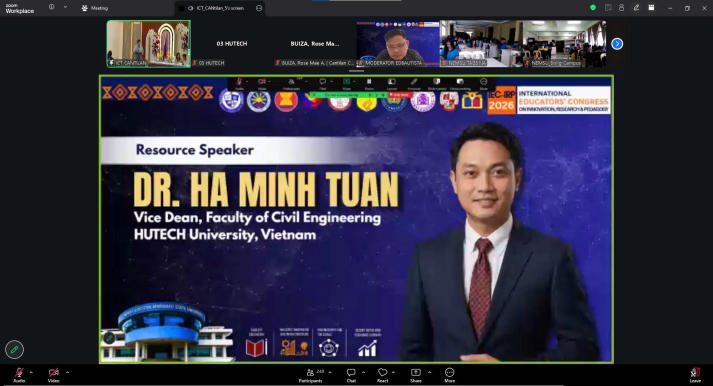Viewport: 713px width, 386px height.
Task: Show next participants with the blue arrow
Action: pyautogui.click(x=617, y=44)
